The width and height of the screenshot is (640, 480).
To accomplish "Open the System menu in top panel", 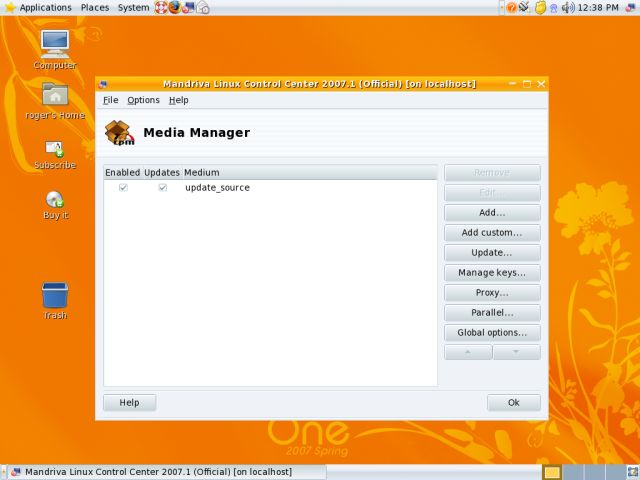I will tap(133, 7).
